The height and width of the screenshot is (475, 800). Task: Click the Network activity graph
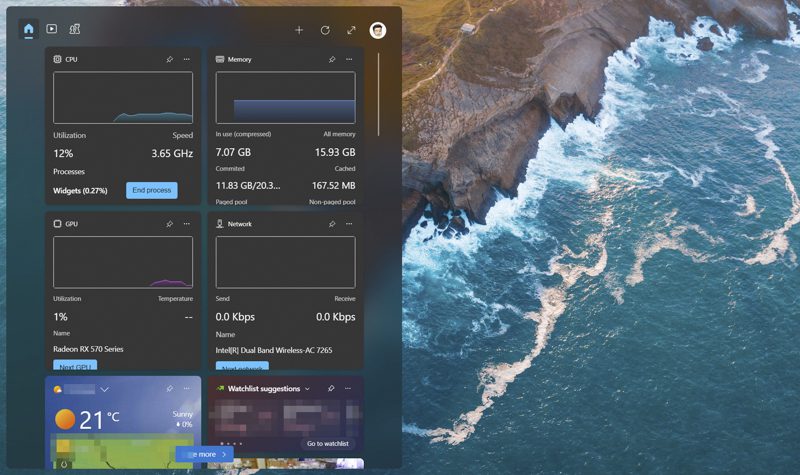[285, 262]
